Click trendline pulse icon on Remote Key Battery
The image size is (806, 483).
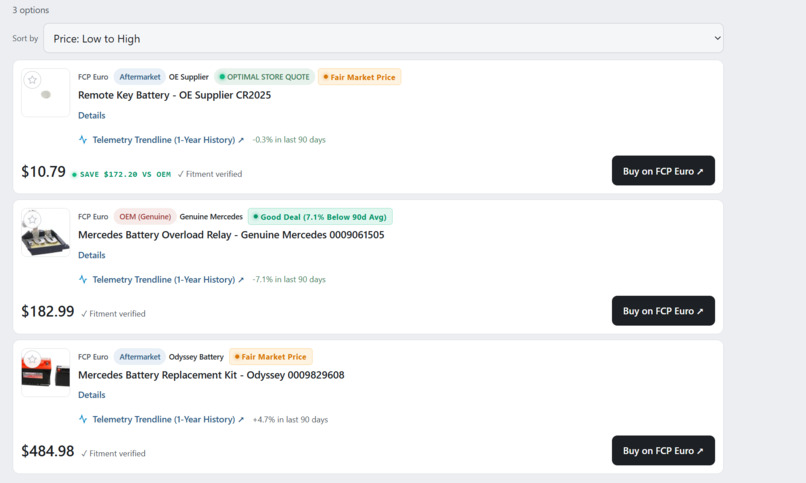(83, 139)
